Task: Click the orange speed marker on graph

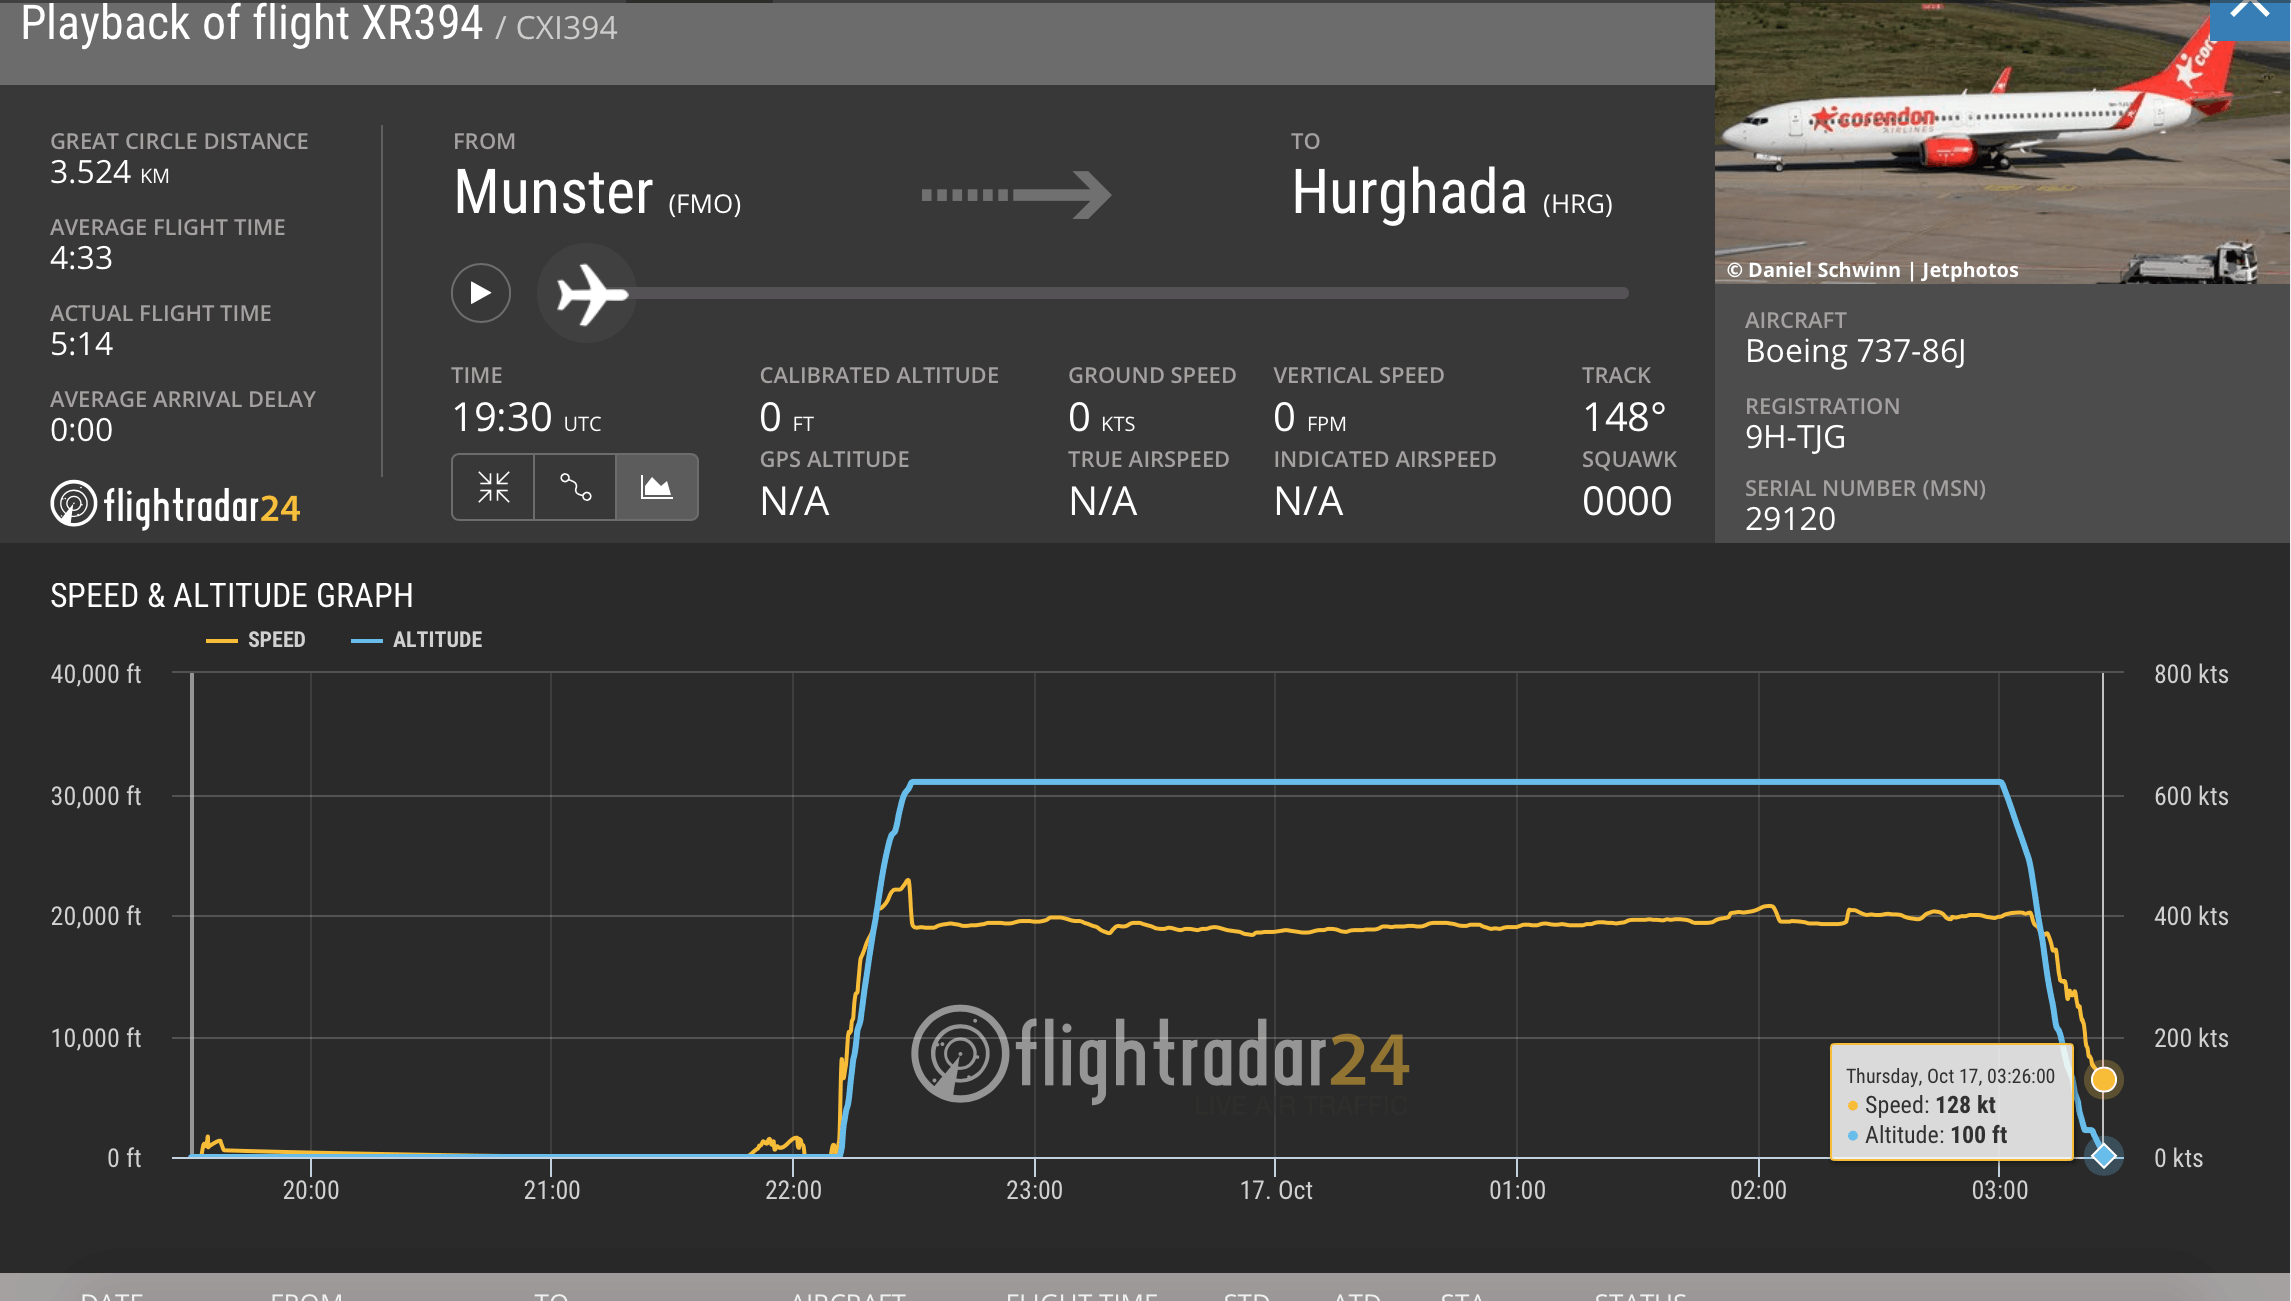Action: [x=2103, y=1080]
